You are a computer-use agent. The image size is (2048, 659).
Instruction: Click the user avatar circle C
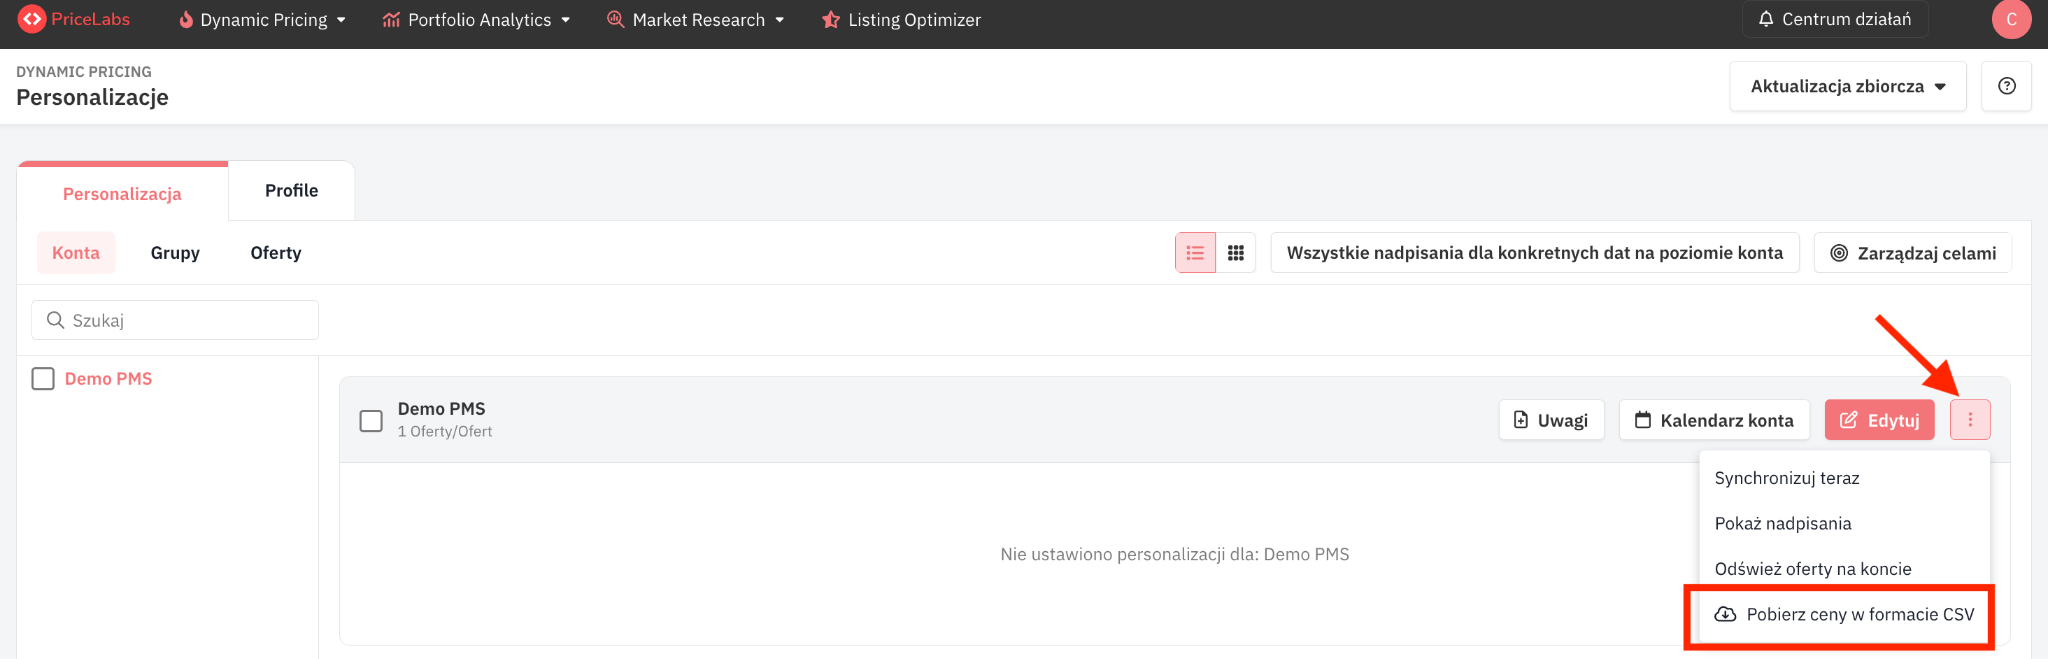click(x=2011, y=19)
